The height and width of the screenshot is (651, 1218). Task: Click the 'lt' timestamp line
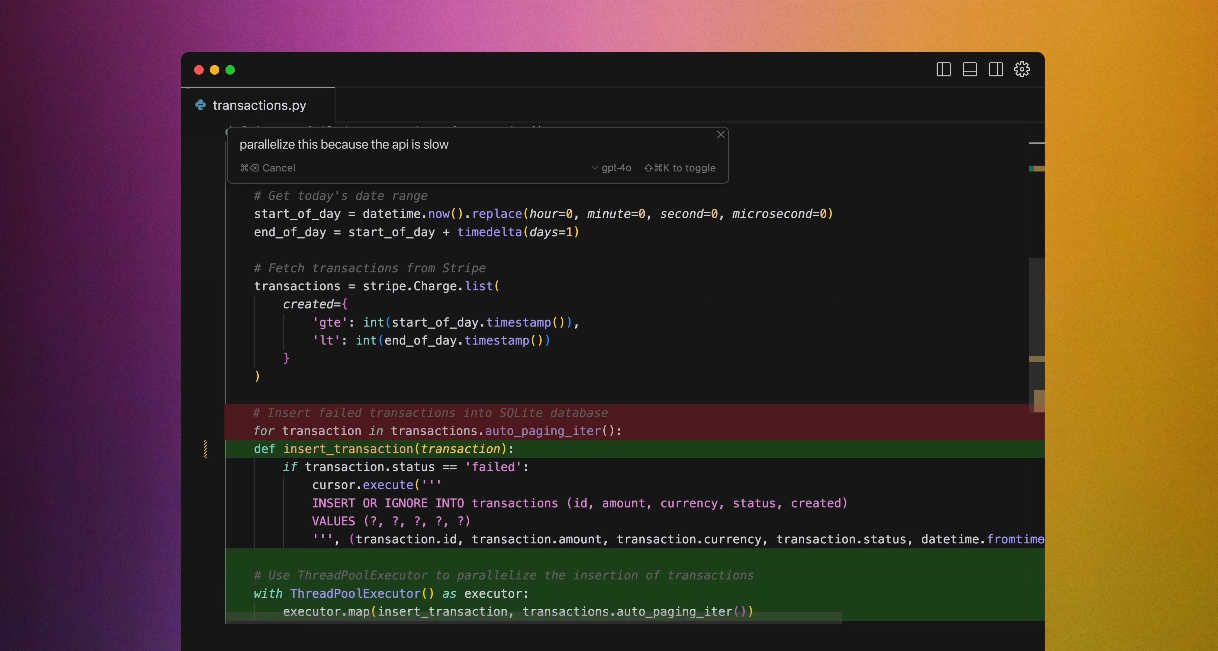(431, 340)
